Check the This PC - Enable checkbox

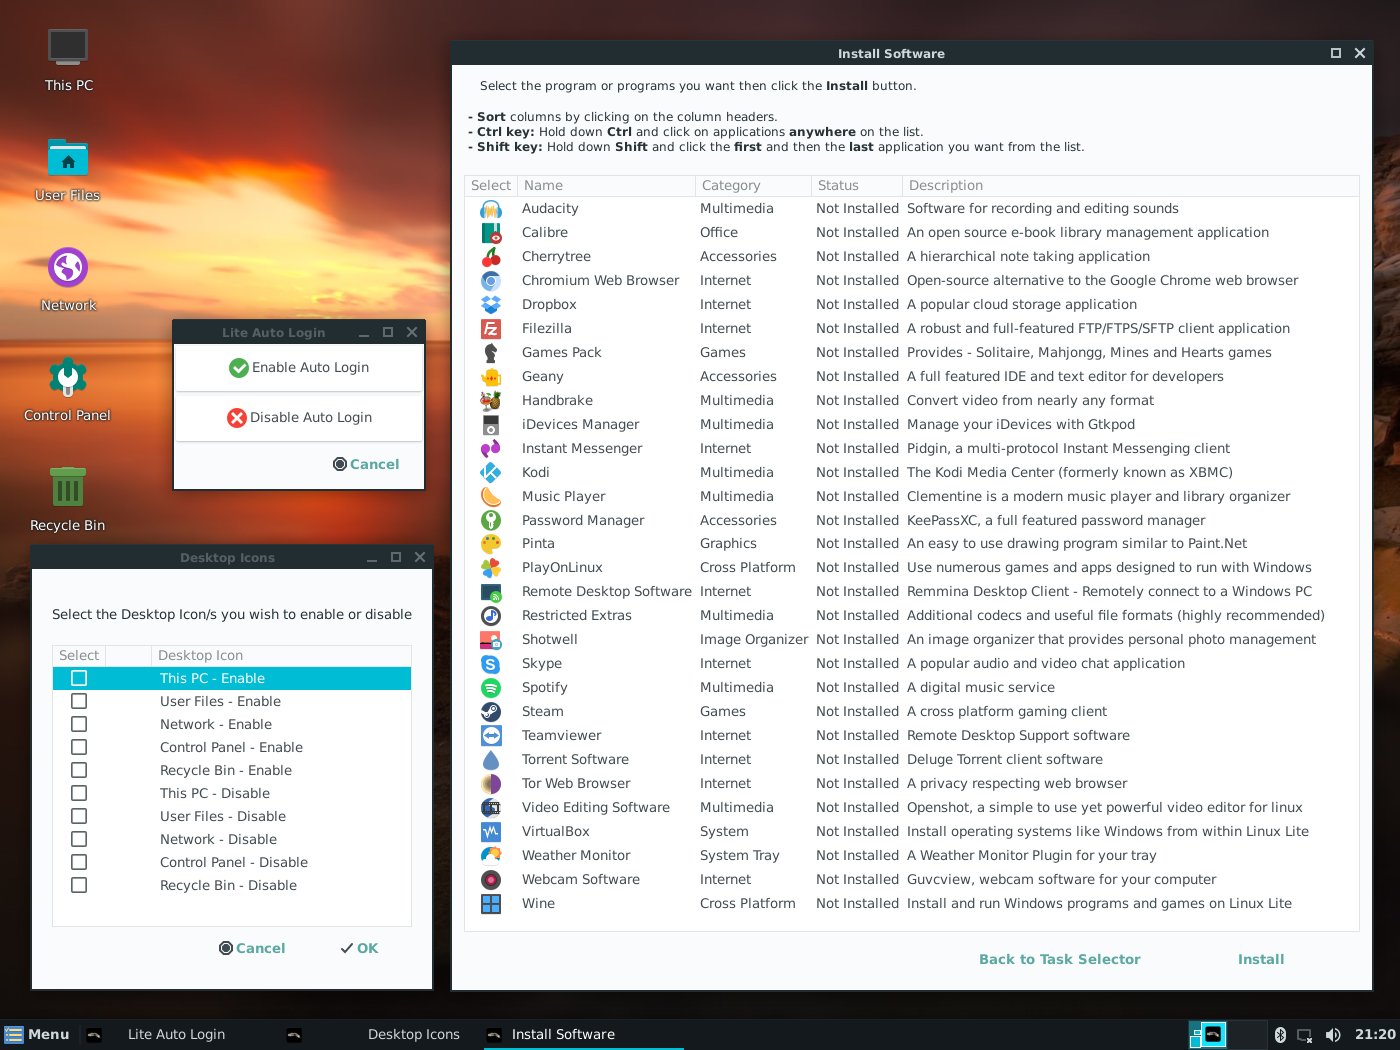[79, 678]
